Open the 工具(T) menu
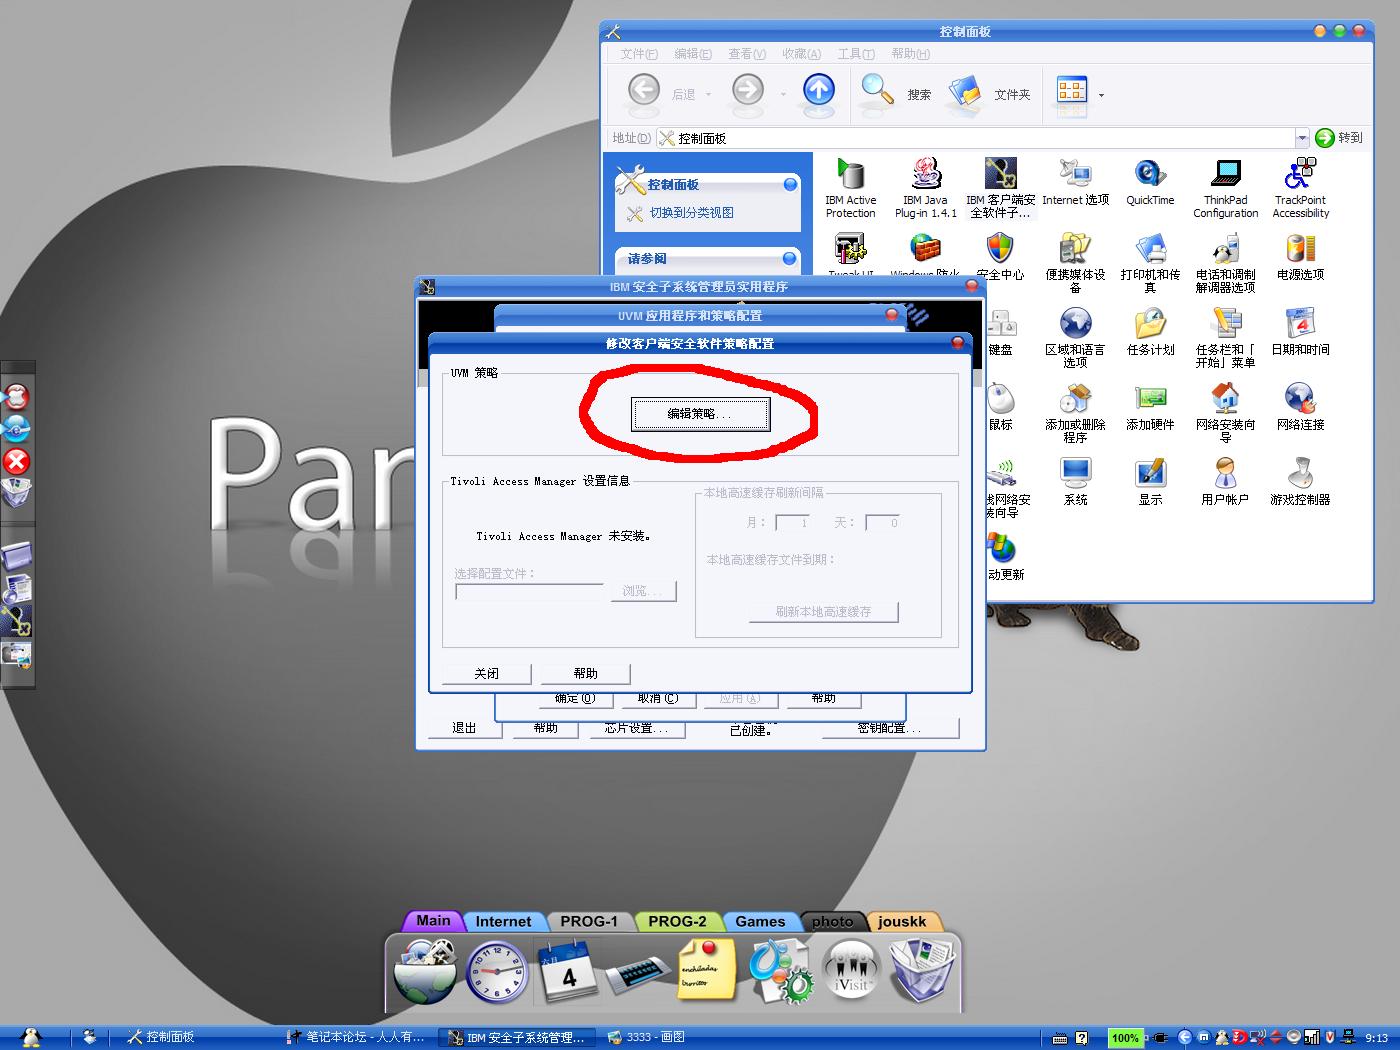 click(x=856, y=54)
